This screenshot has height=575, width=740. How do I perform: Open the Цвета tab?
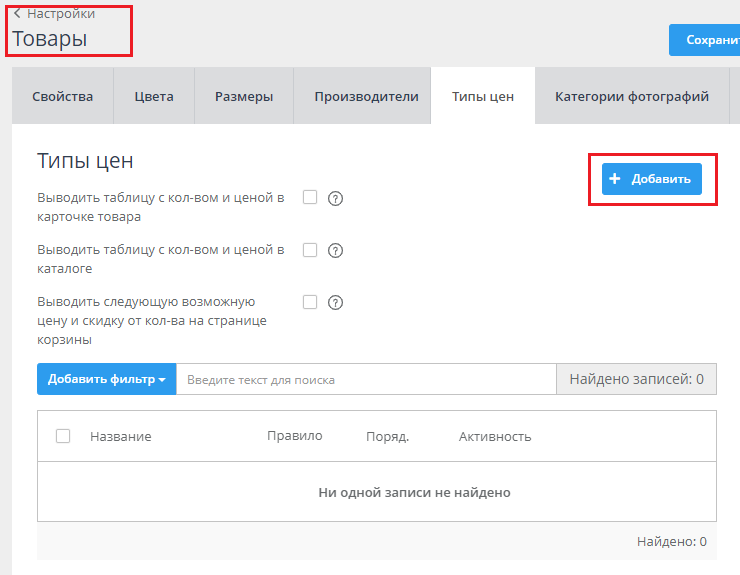154,97
